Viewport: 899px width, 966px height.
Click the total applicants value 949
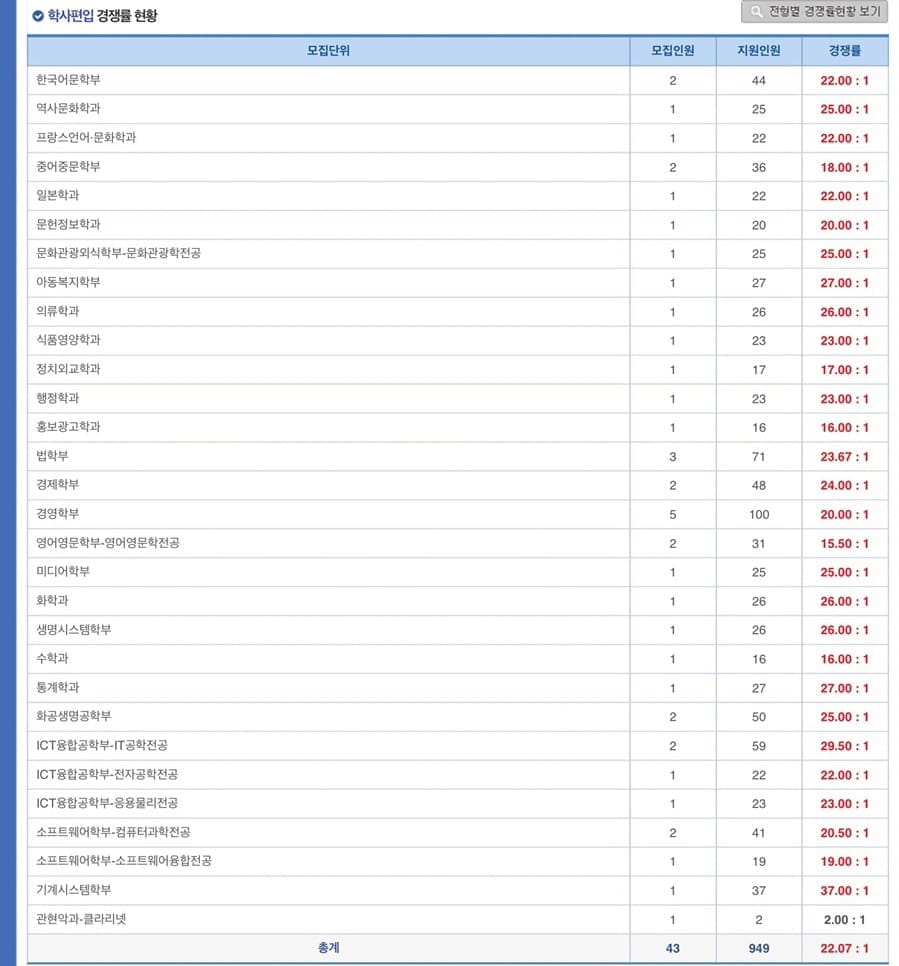759,949
